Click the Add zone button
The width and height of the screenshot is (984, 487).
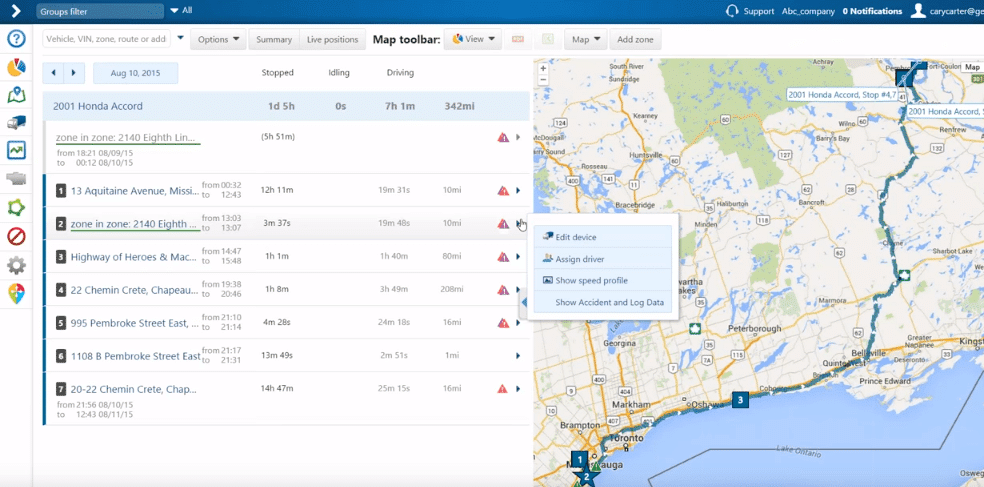[x=635, y=39]
